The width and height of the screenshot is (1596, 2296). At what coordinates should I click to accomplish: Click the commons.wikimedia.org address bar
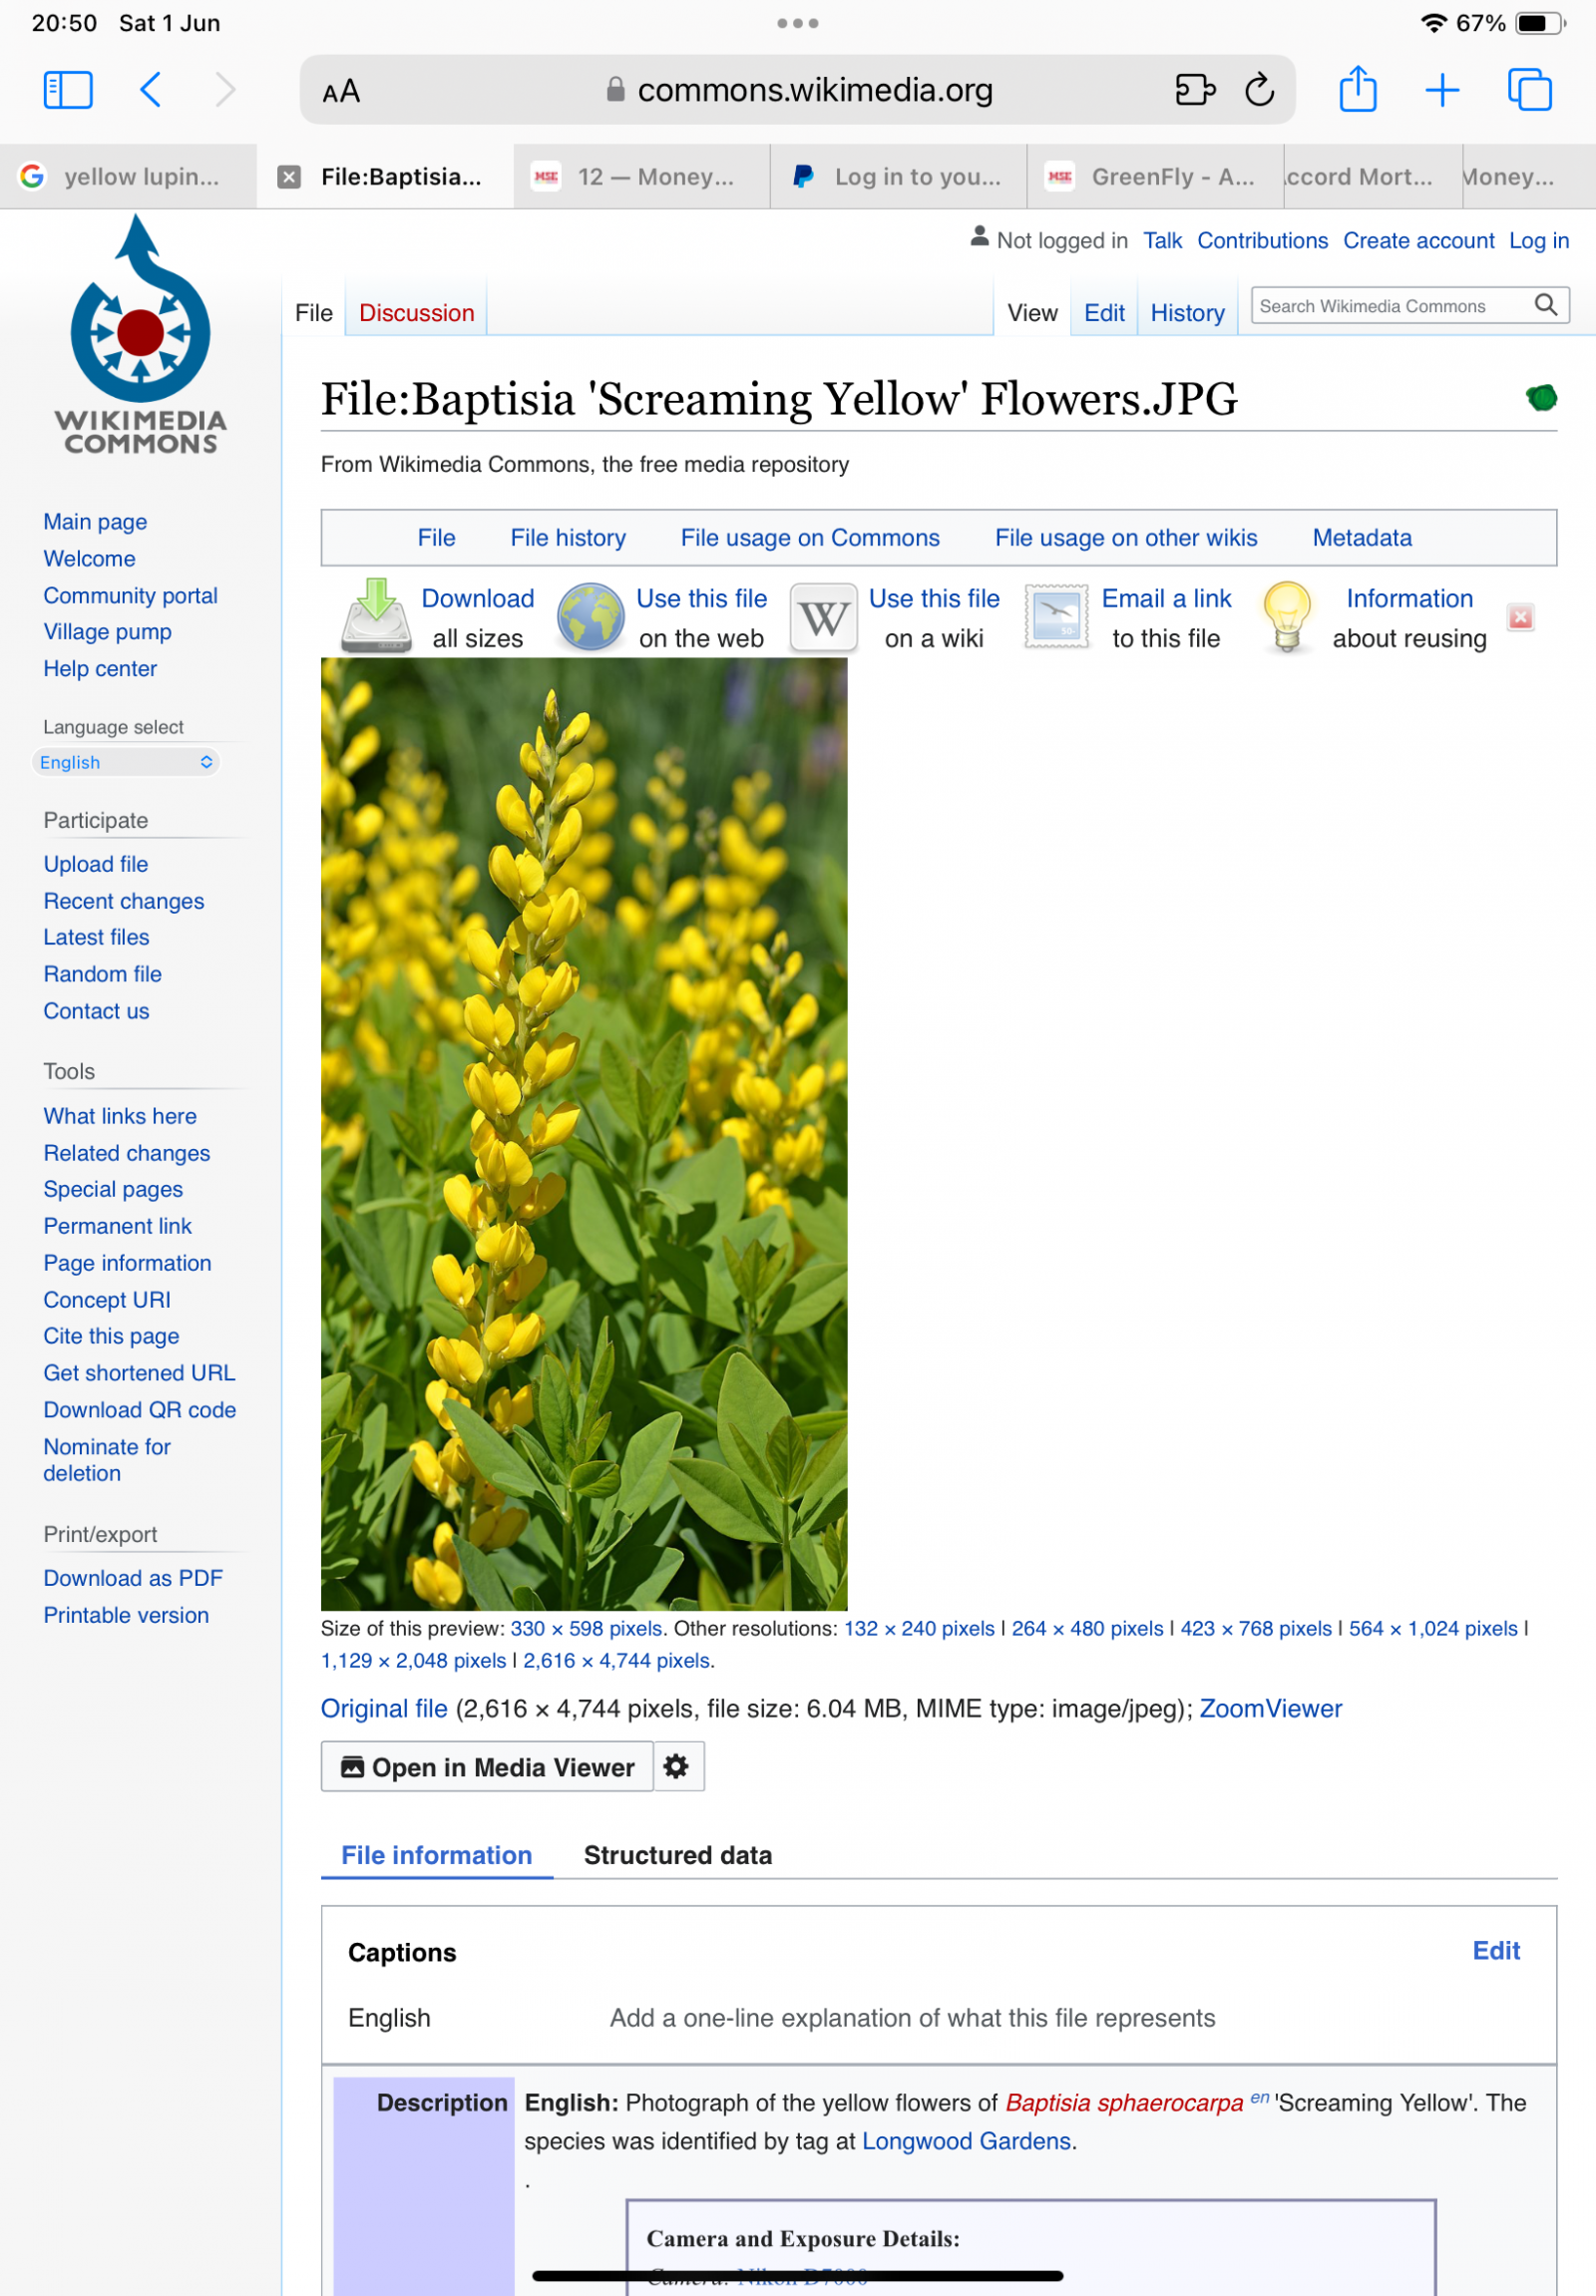[x=797, y=90]
